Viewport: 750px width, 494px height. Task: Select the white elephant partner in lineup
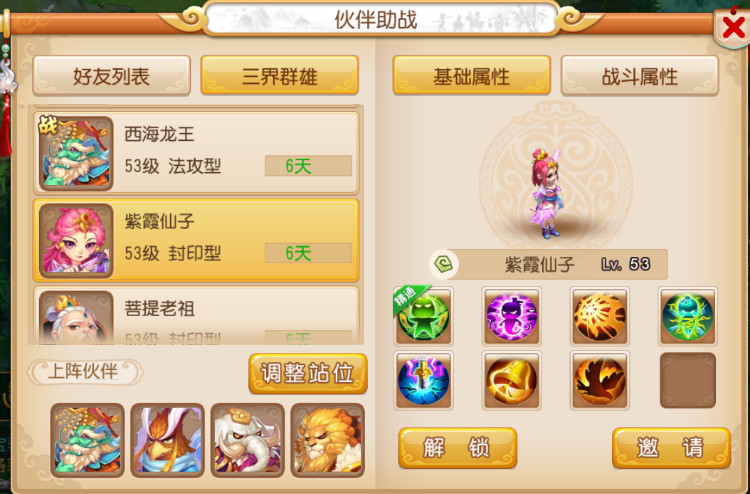coord(247,440)
